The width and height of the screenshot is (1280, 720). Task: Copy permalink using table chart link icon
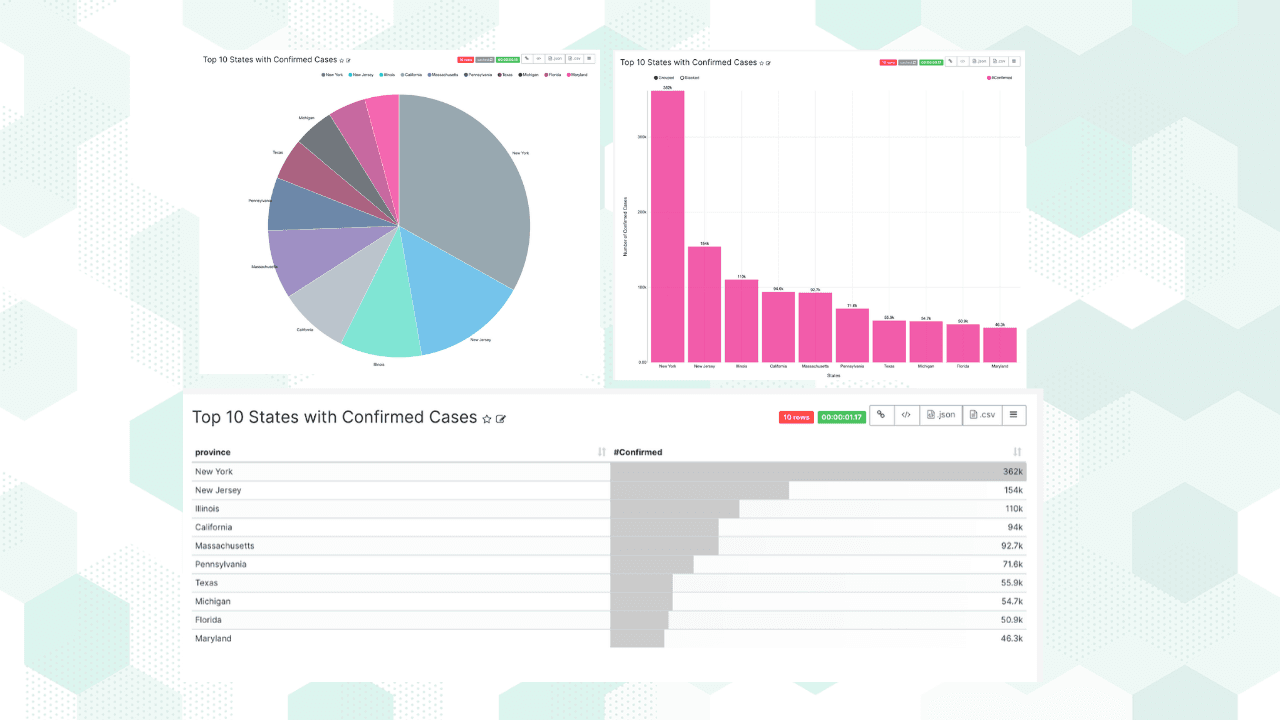tap(880, 415)
